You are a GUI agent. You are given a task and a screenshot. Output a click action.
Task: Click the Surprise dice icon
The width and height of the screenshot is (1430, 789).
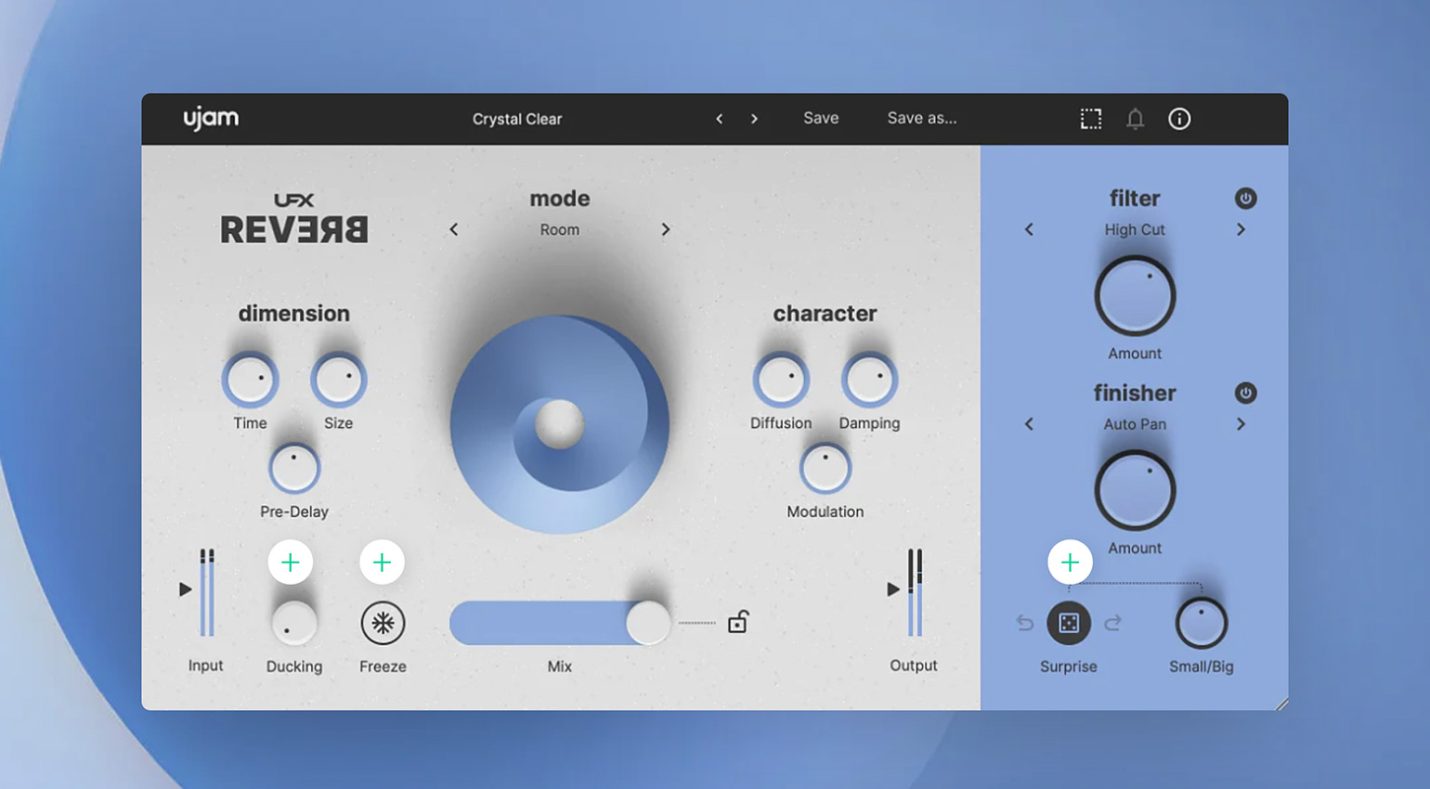tap(1068, 623)
